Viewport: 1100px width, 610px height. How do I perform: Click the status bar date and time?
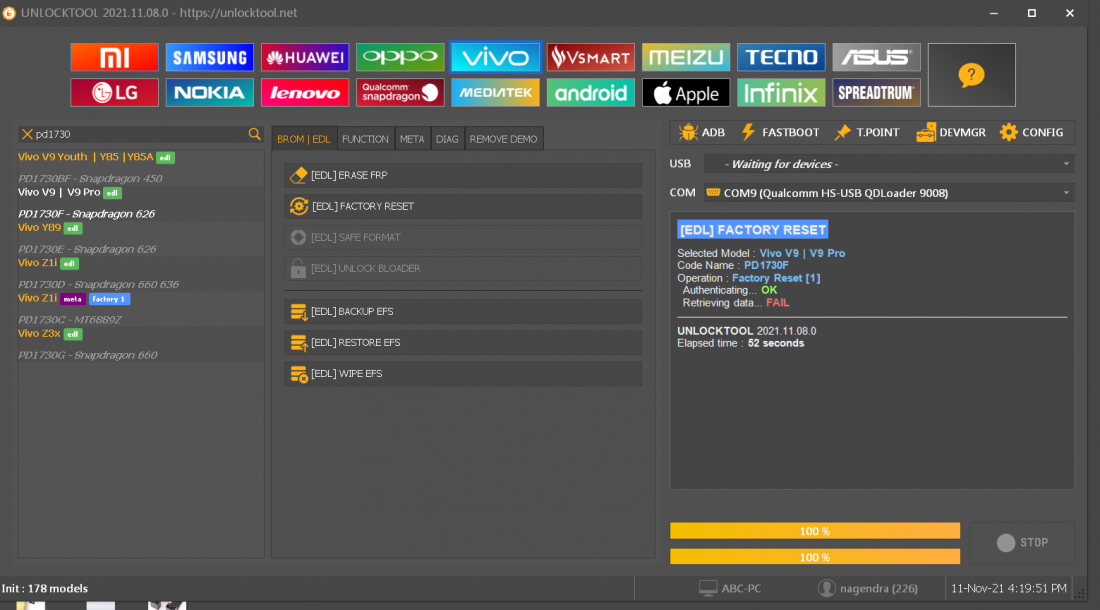(x=1009, y=589)
